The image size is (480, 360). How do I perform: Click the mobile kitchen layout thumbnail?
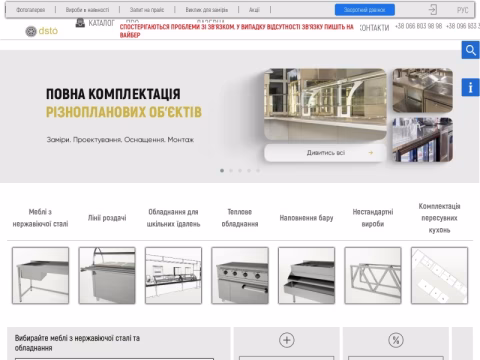(x=439, y=275)
